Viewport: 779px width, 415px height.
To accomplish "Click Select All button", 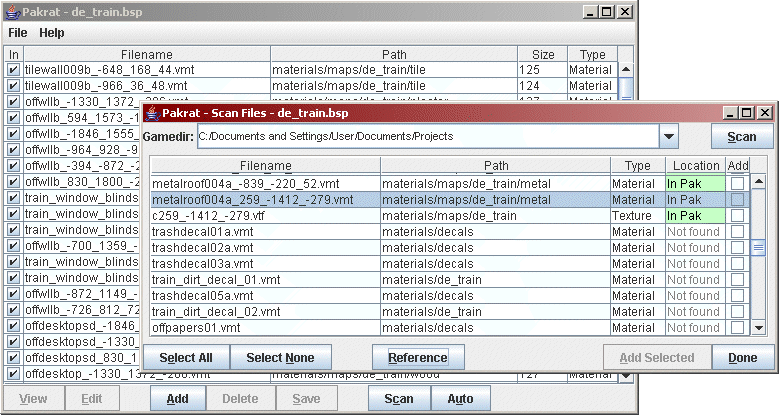I will pos(186,358).
